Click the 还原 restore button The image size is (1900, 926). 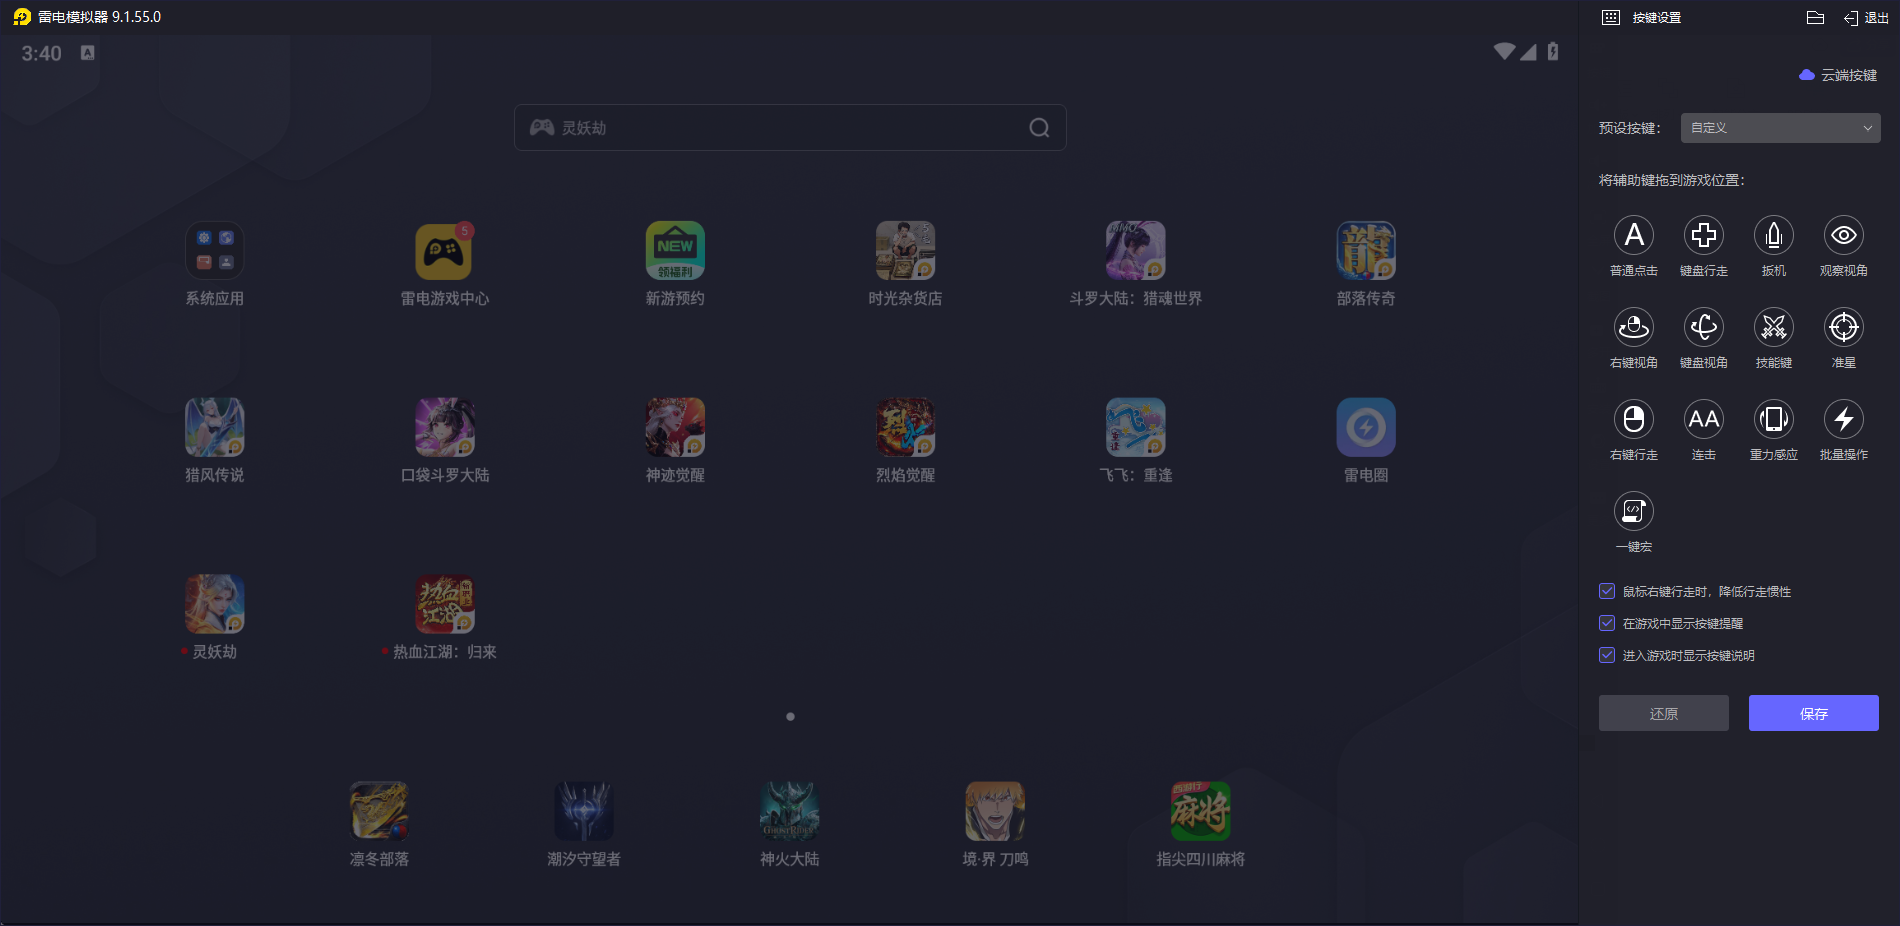pos(1664,713)
